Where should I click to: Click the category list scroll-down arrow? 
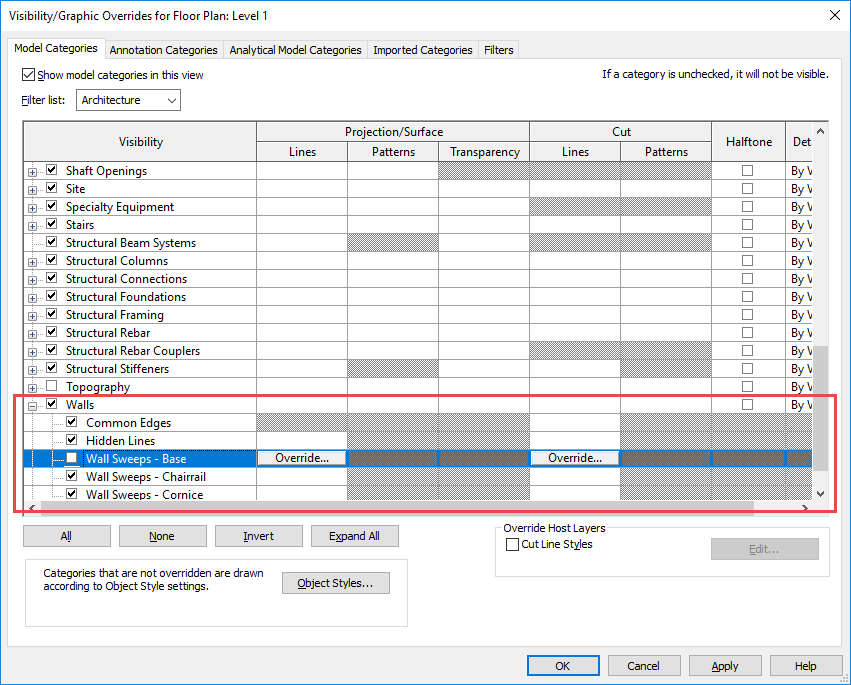(x=821, y=493)
